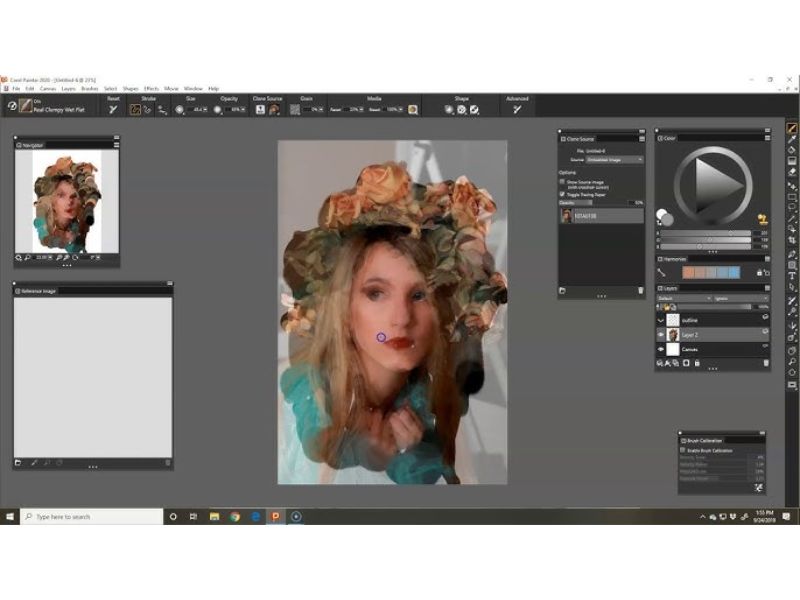
Task: Click the new layer icon in Layers panel
Action: [x=686, y=362]
